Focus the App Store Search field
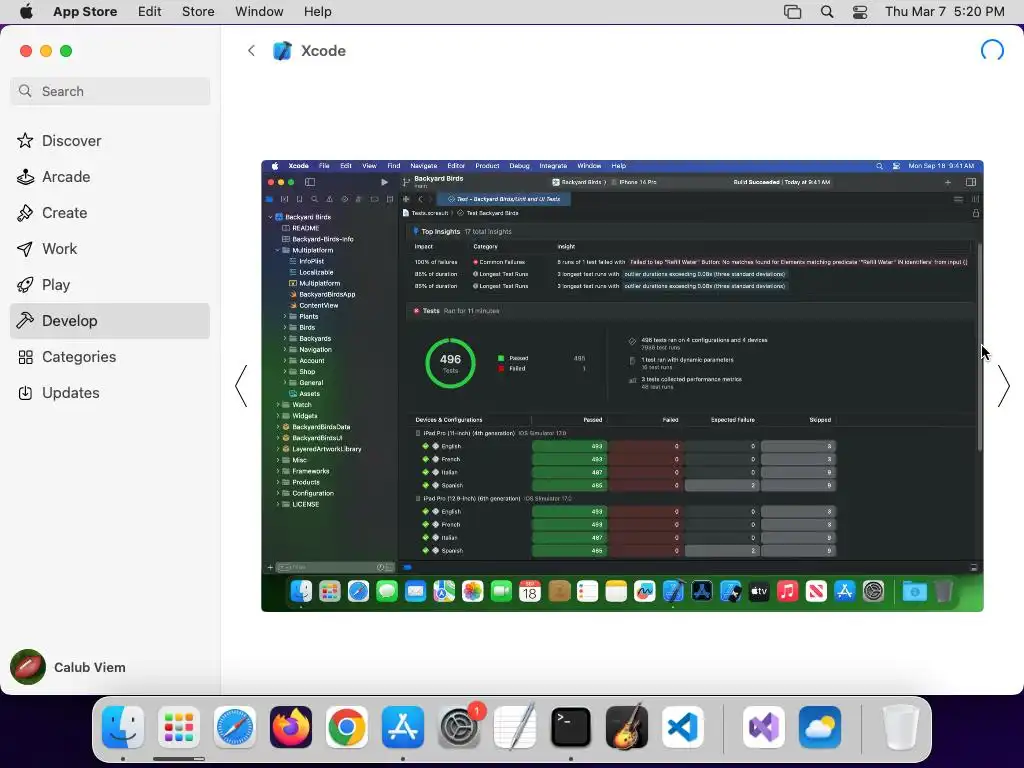1024x768 pixels. pyautogui.click(x=110, y=91)
